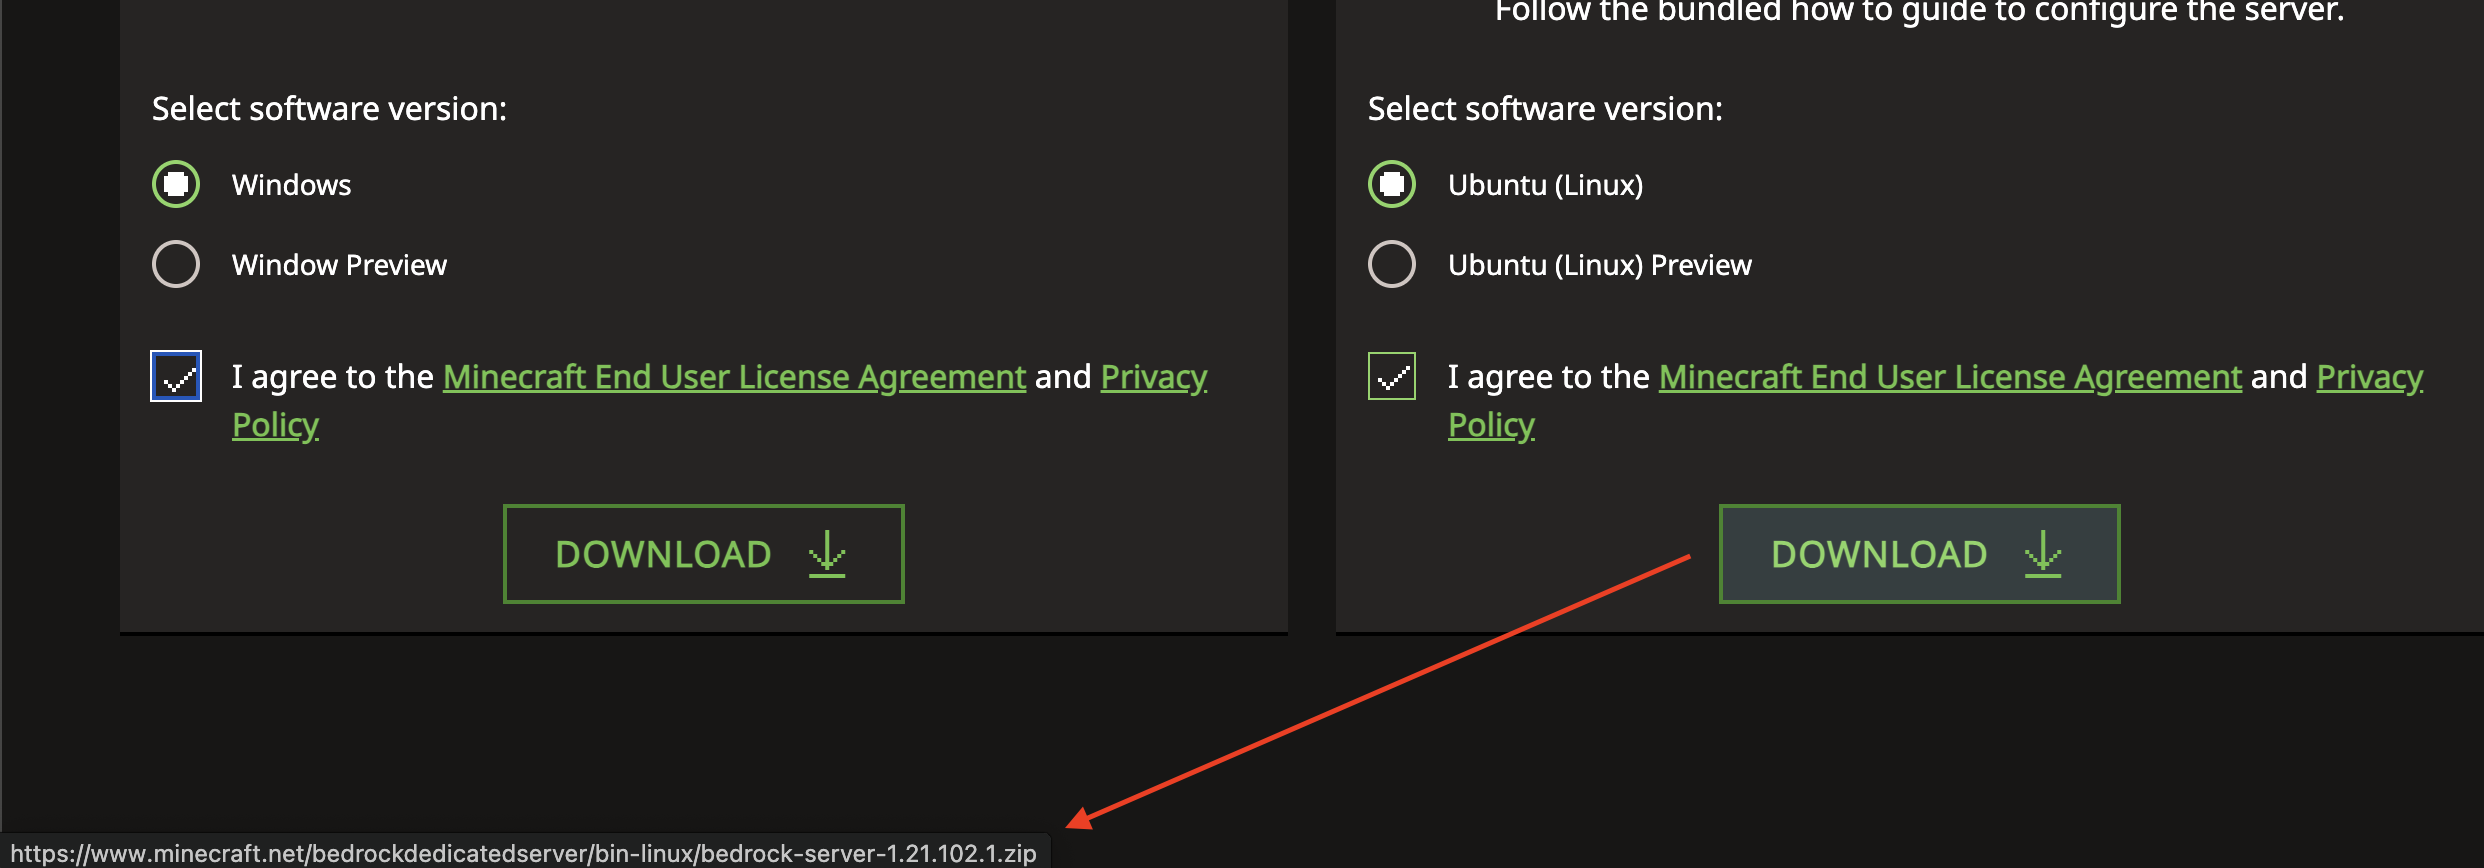Select the Windows radio button
The height and width of the screenshot is (868, 2484).
coord(176,184)
